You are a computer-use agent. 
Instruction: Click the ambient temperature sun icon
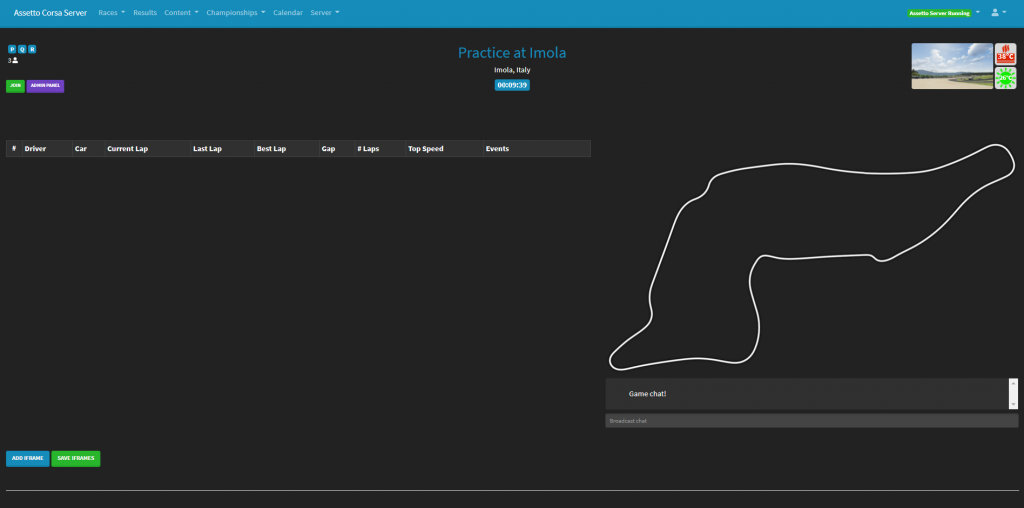[x=1006, y=78]
